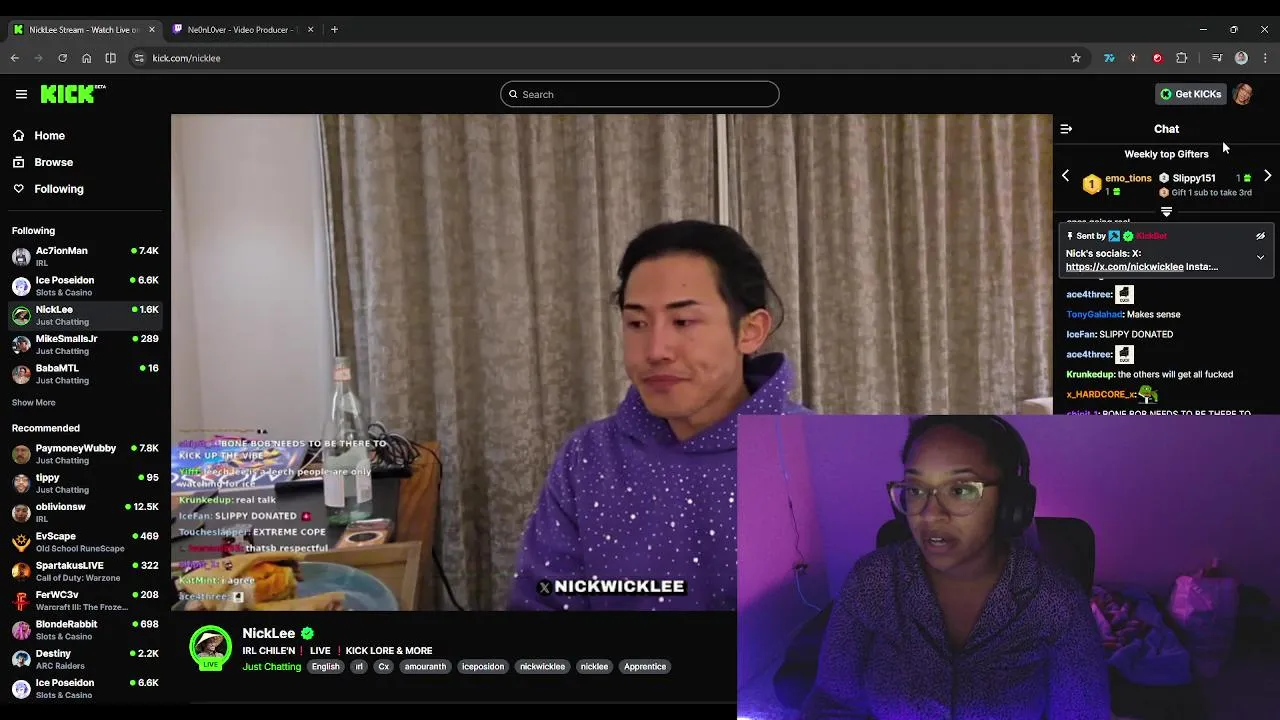1280x720 pixels.
Task: Open the 7TV extension icon
Action: click(x=1109, y=58)
